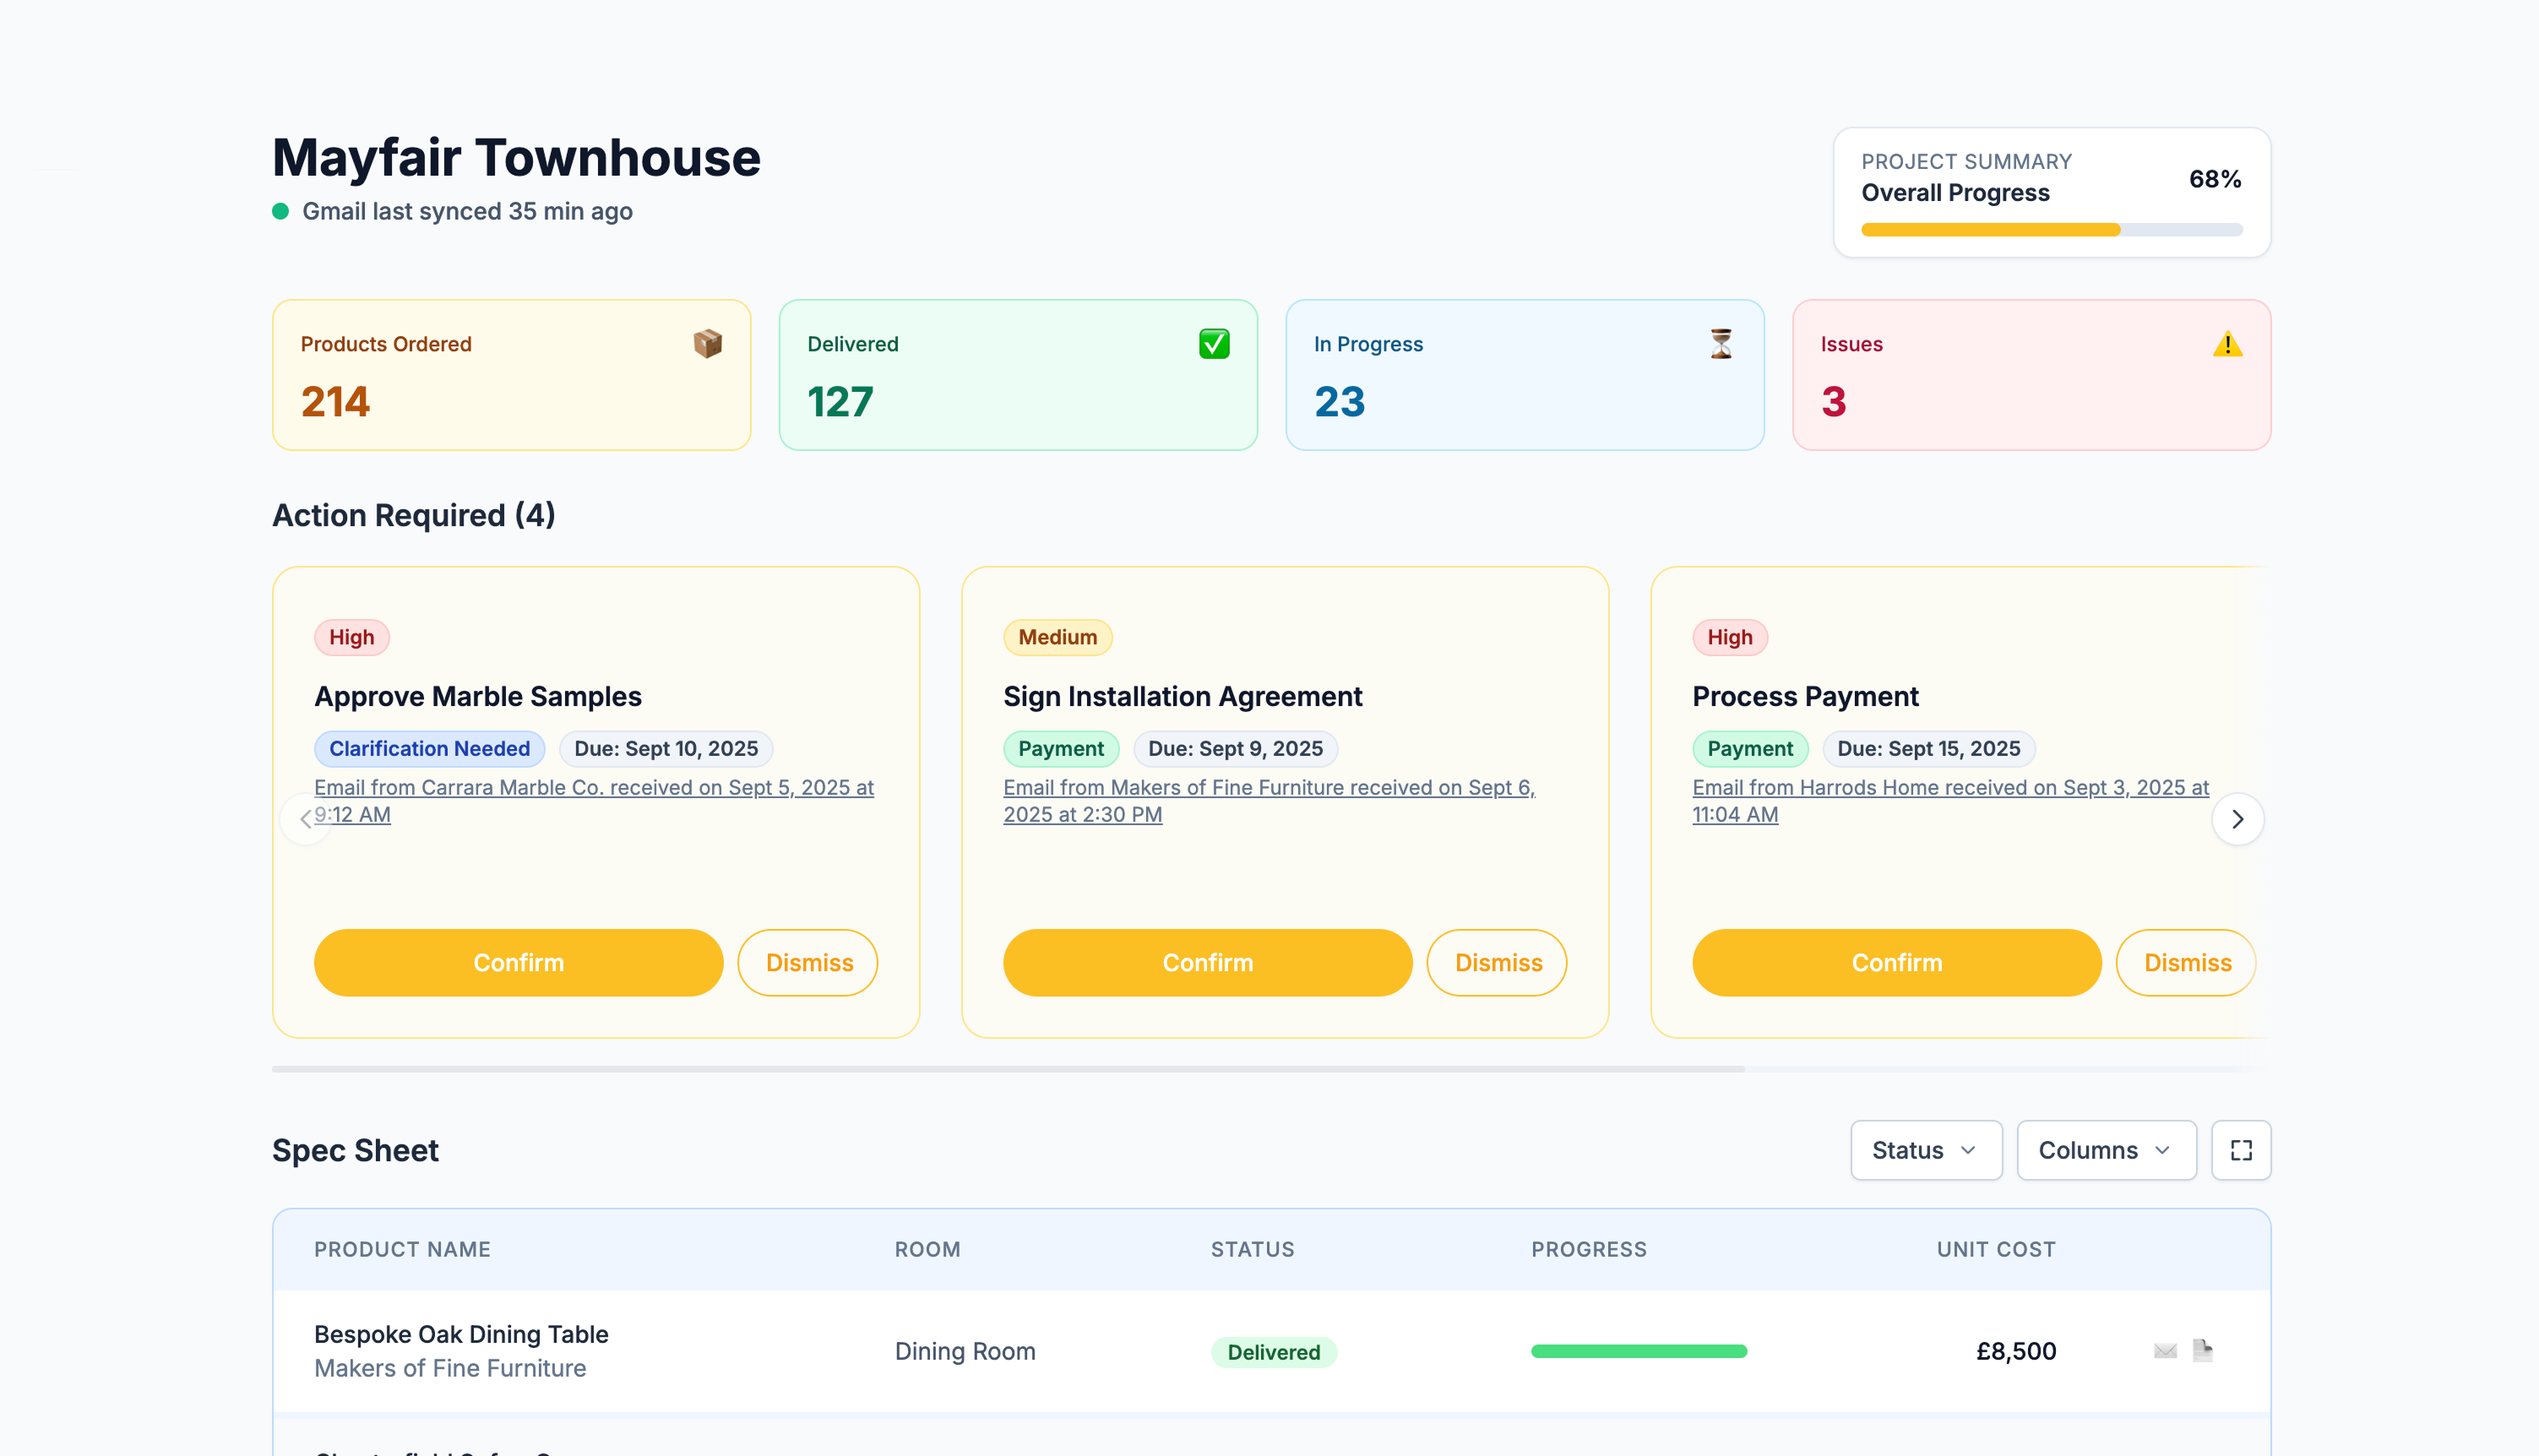Image resolution: width=2539 pixels, height=1456 pixels.
Task: Click the Approve Marble Samples title
Action: click(478, 696)
